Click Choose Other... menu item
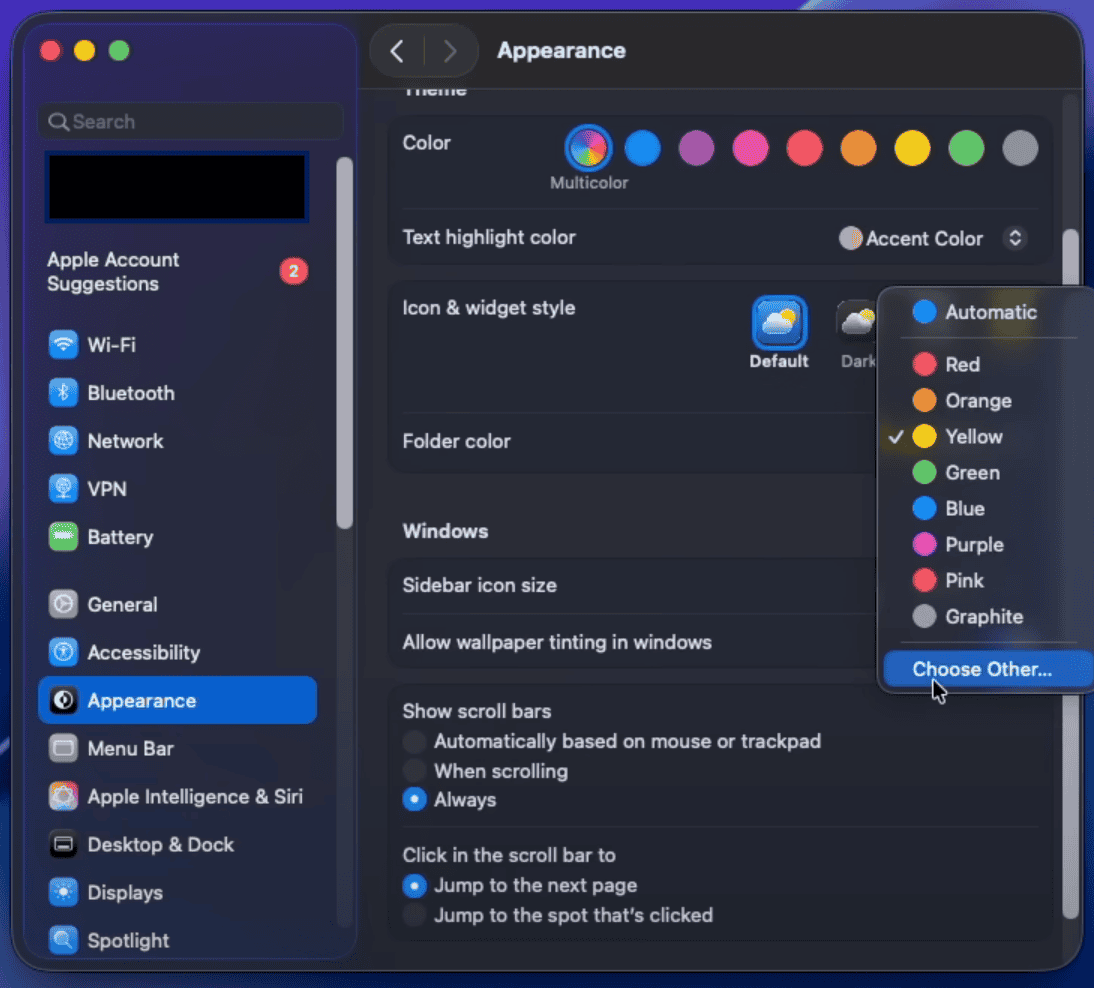This screenshot has width=1094, height=988. (x=987, y=669)
